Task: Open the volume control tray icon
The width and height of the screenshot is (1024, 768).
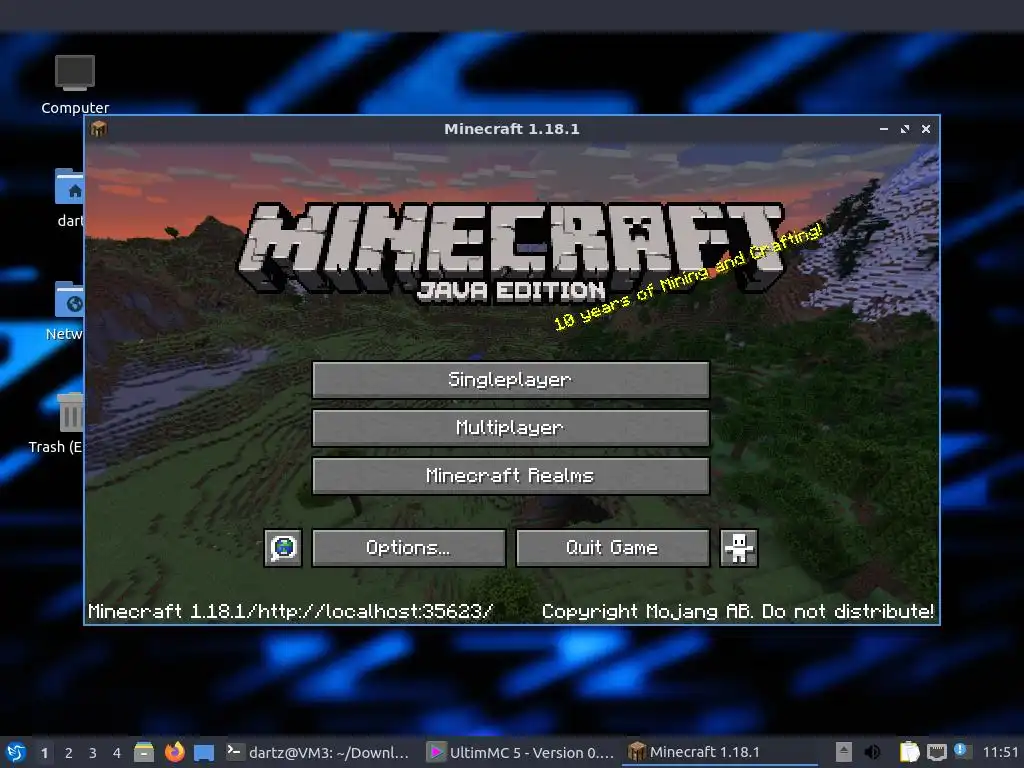Action: coord(872,752)
